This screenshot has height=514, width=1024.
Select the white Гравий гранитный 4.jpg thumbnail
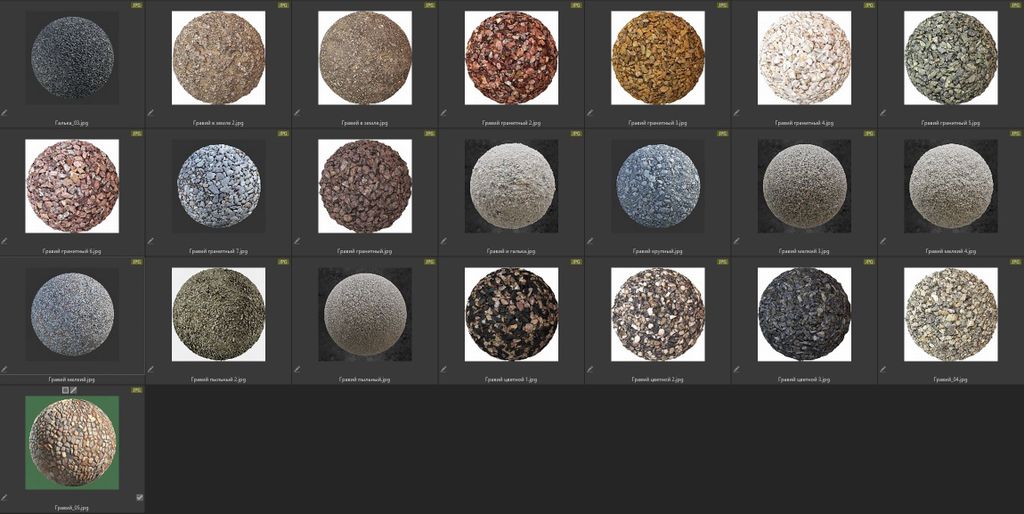tap(804, 58)
